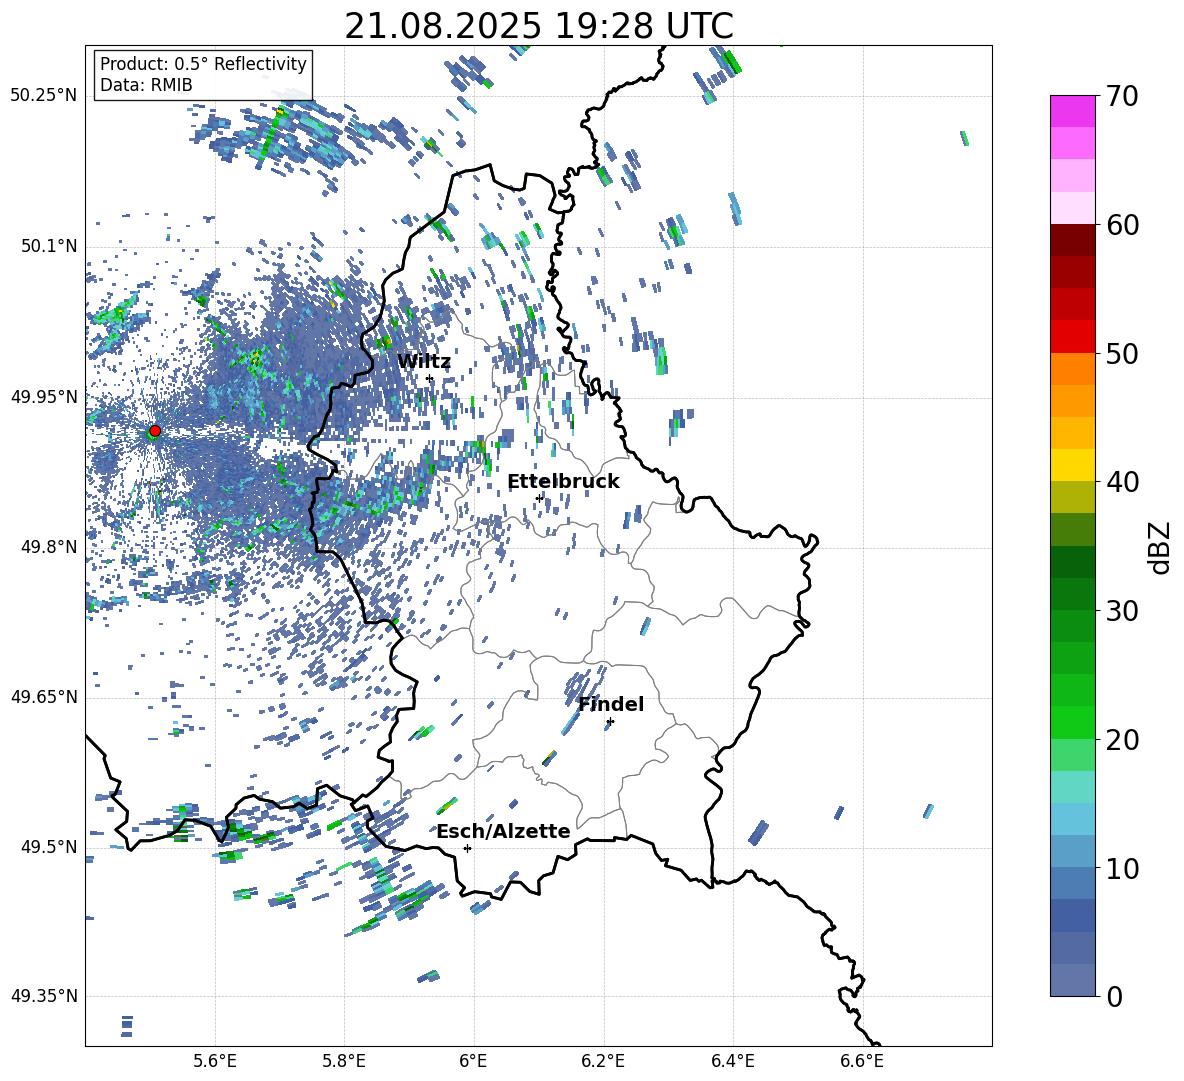Click the 49.65°N latitude label
This screenshot has height=1081, width=1184.
44,696
